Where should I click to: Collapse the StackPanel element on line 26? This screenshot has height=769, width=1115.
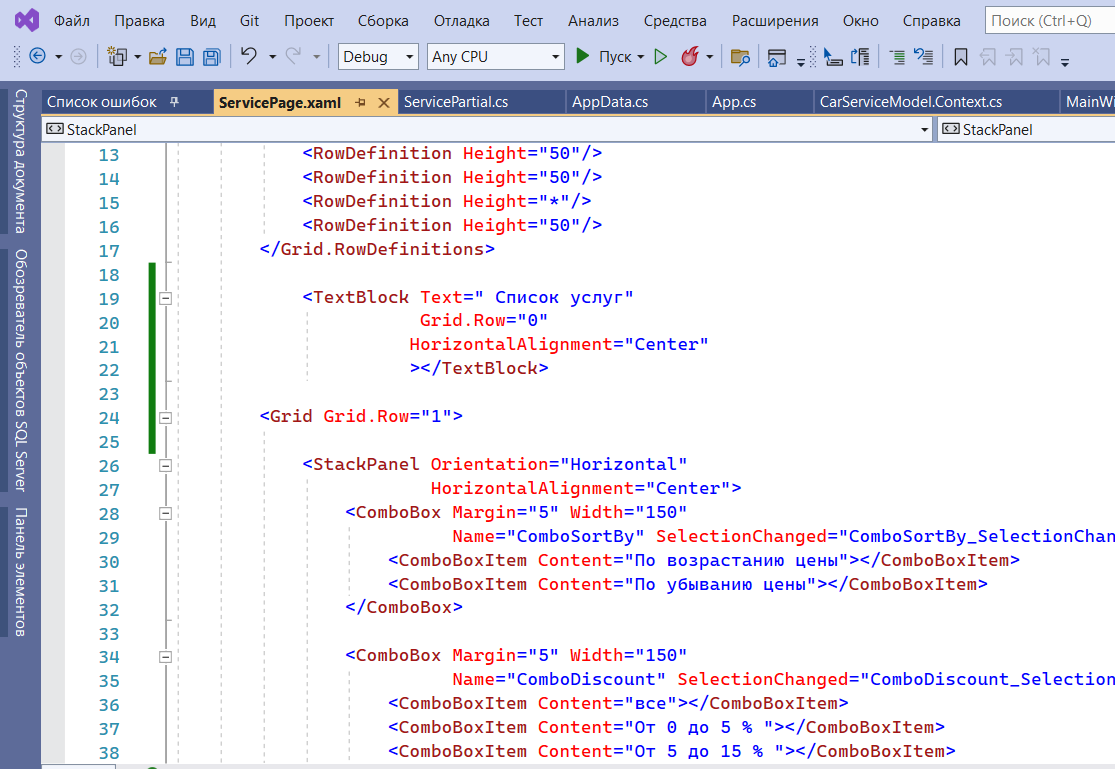(165, 466)
